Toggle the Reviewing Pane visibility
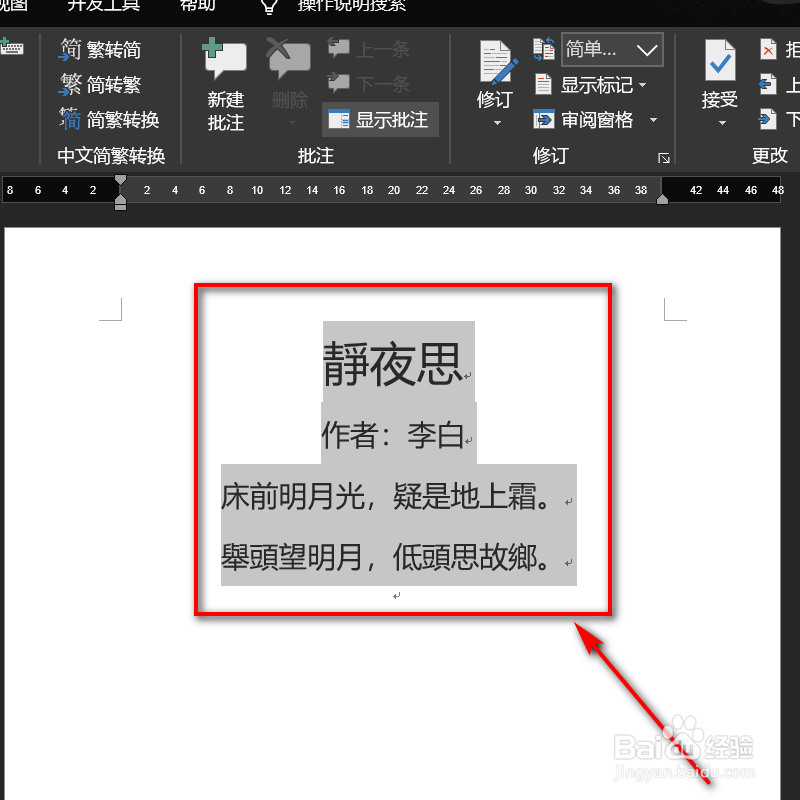800x800 pixels. tap(588, 118)
